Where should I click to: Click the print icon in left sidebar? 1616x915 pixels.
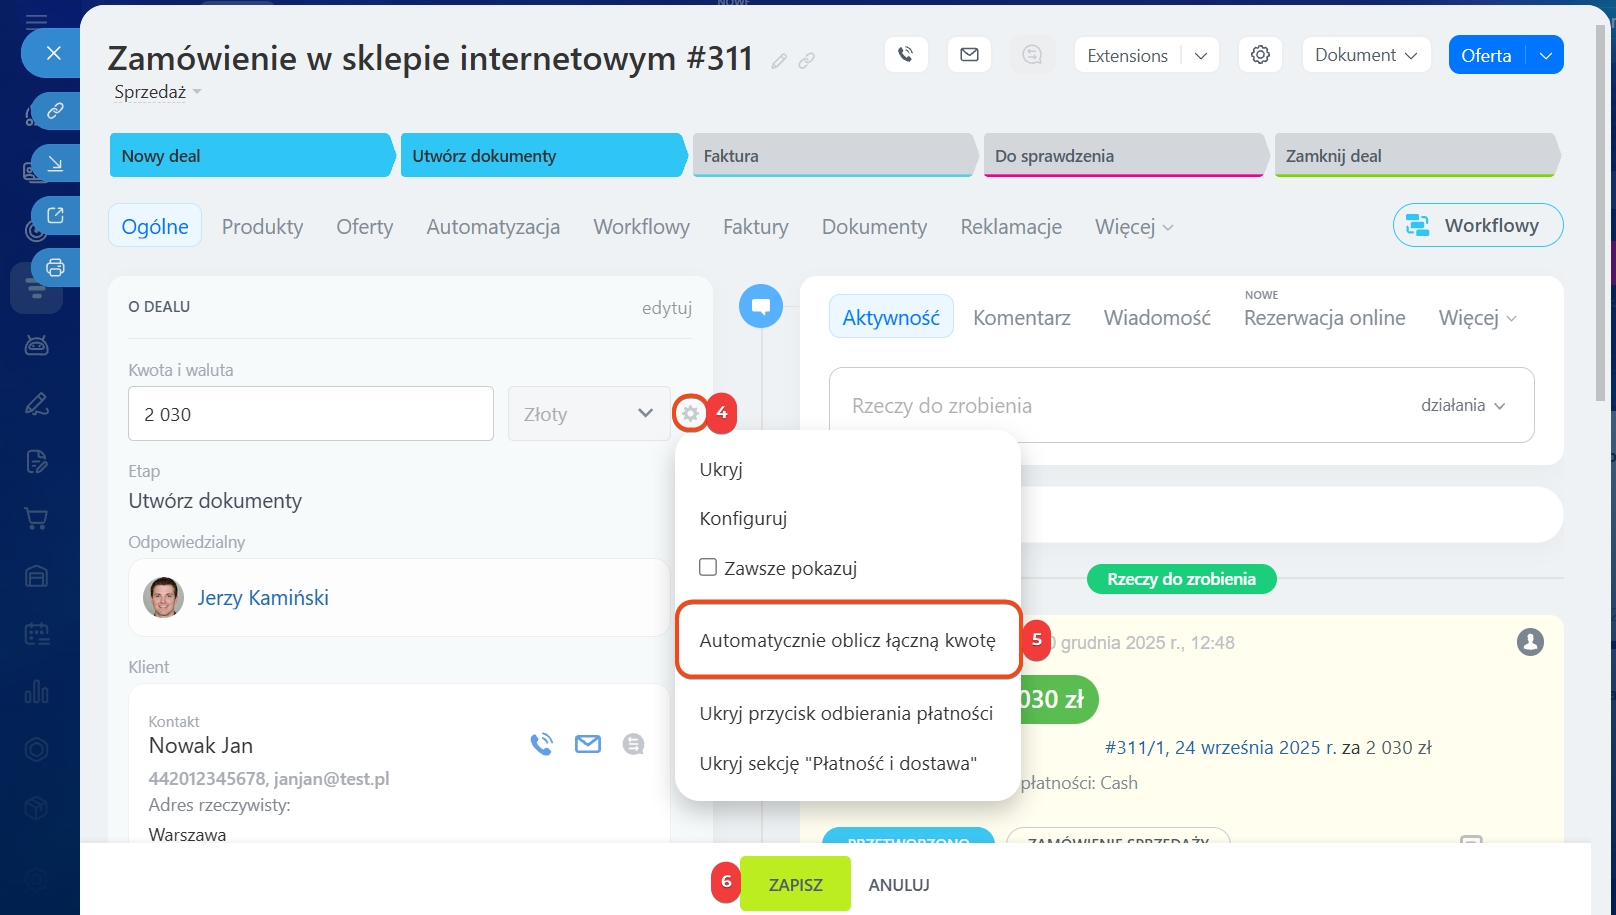tap(55, 267)
